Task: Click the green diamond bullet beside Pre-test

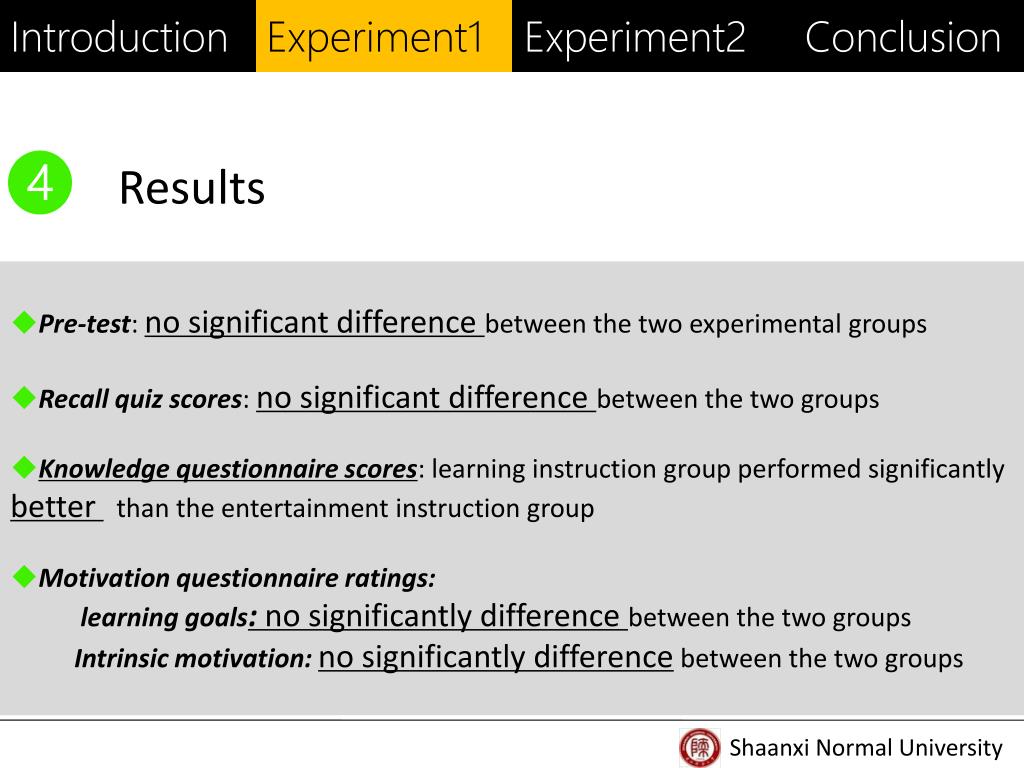Action: 24,322
